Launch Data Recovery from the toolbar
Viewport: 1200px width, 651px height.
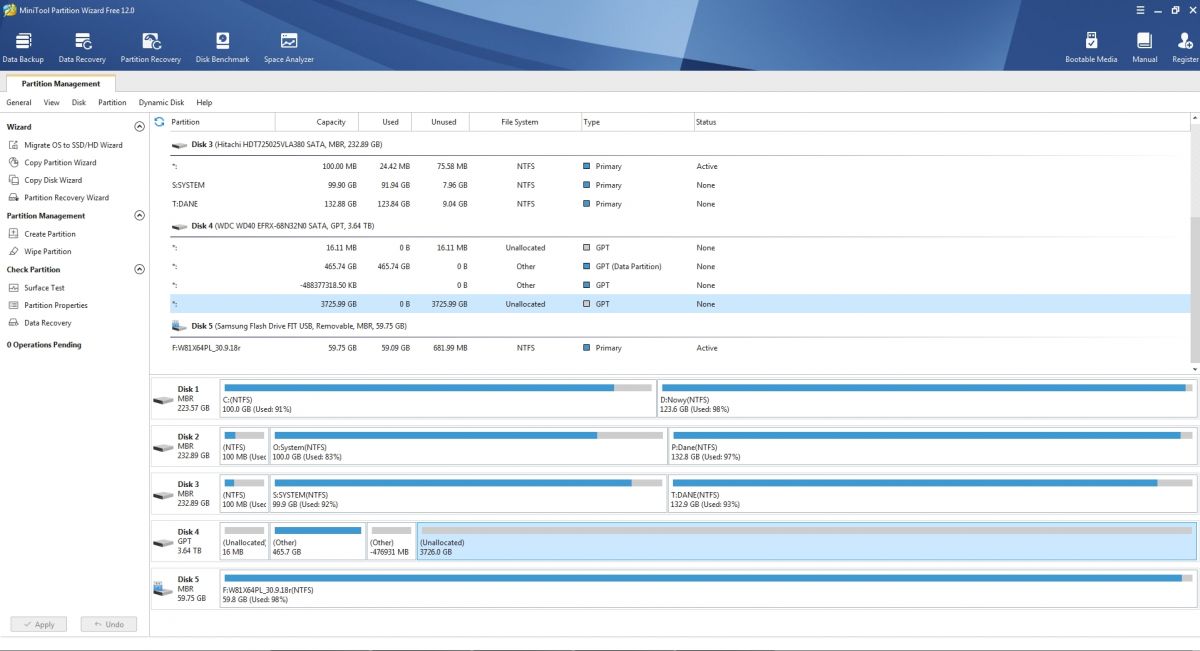tap(82, 47)
